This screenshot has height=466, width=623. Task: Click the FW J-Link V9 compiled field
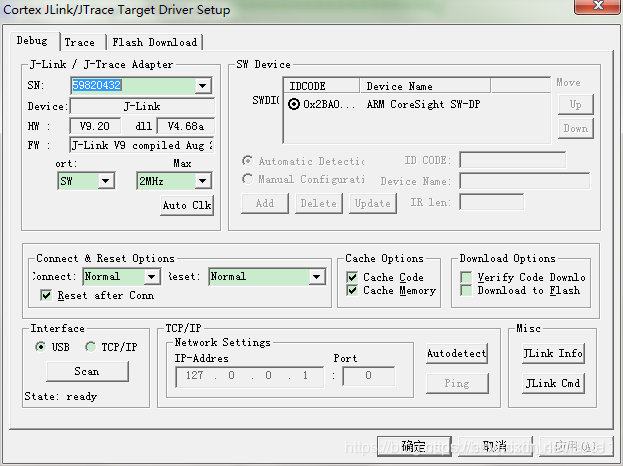click(142, 145)
